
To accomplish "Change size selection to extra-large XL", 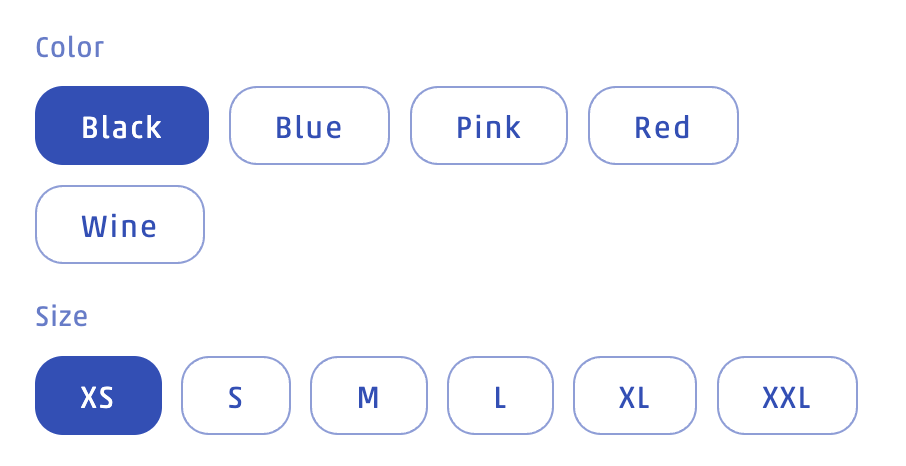I will point(634,396).
